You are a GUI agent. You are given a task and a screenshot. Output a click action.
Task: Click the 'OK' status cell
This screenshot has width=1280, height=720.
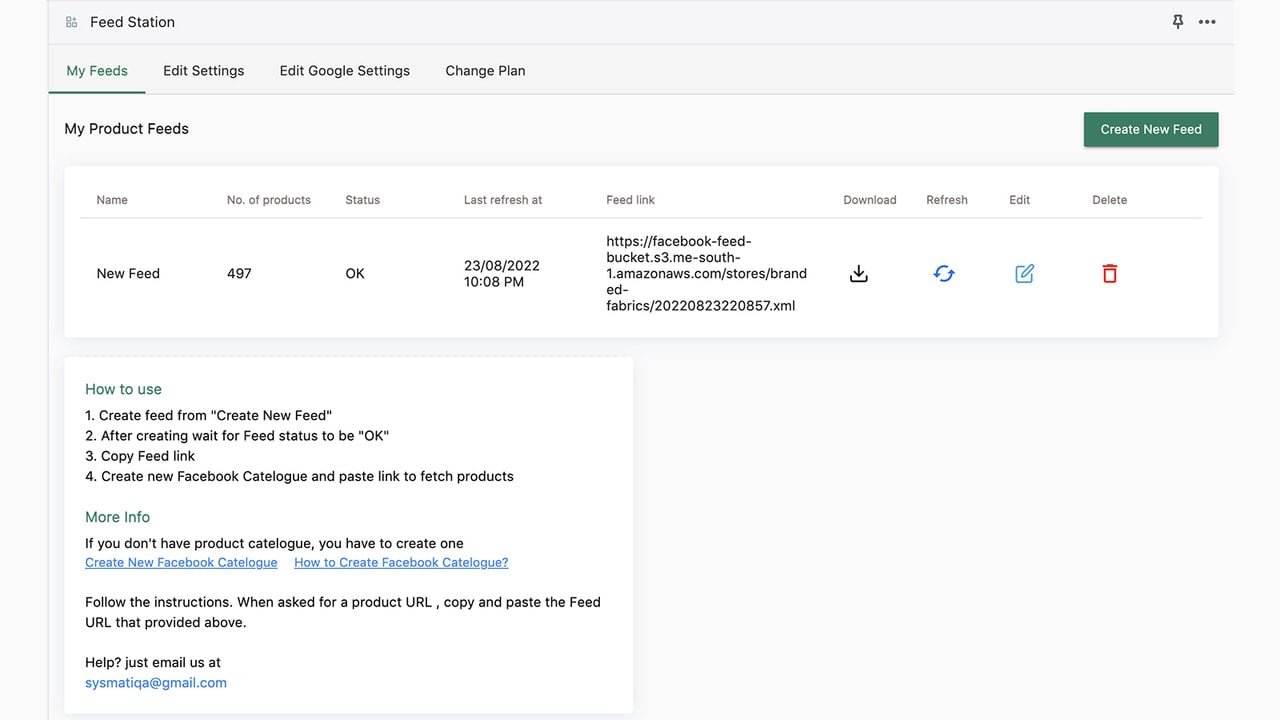[x=355, y=274]
